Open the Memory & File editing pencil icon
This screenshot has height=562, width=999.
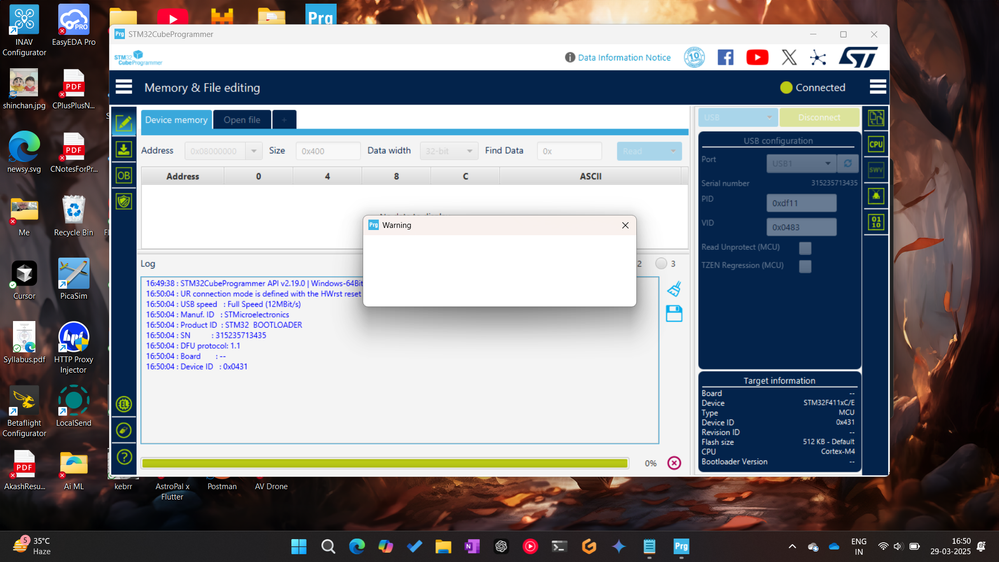[x=124, y=122]
